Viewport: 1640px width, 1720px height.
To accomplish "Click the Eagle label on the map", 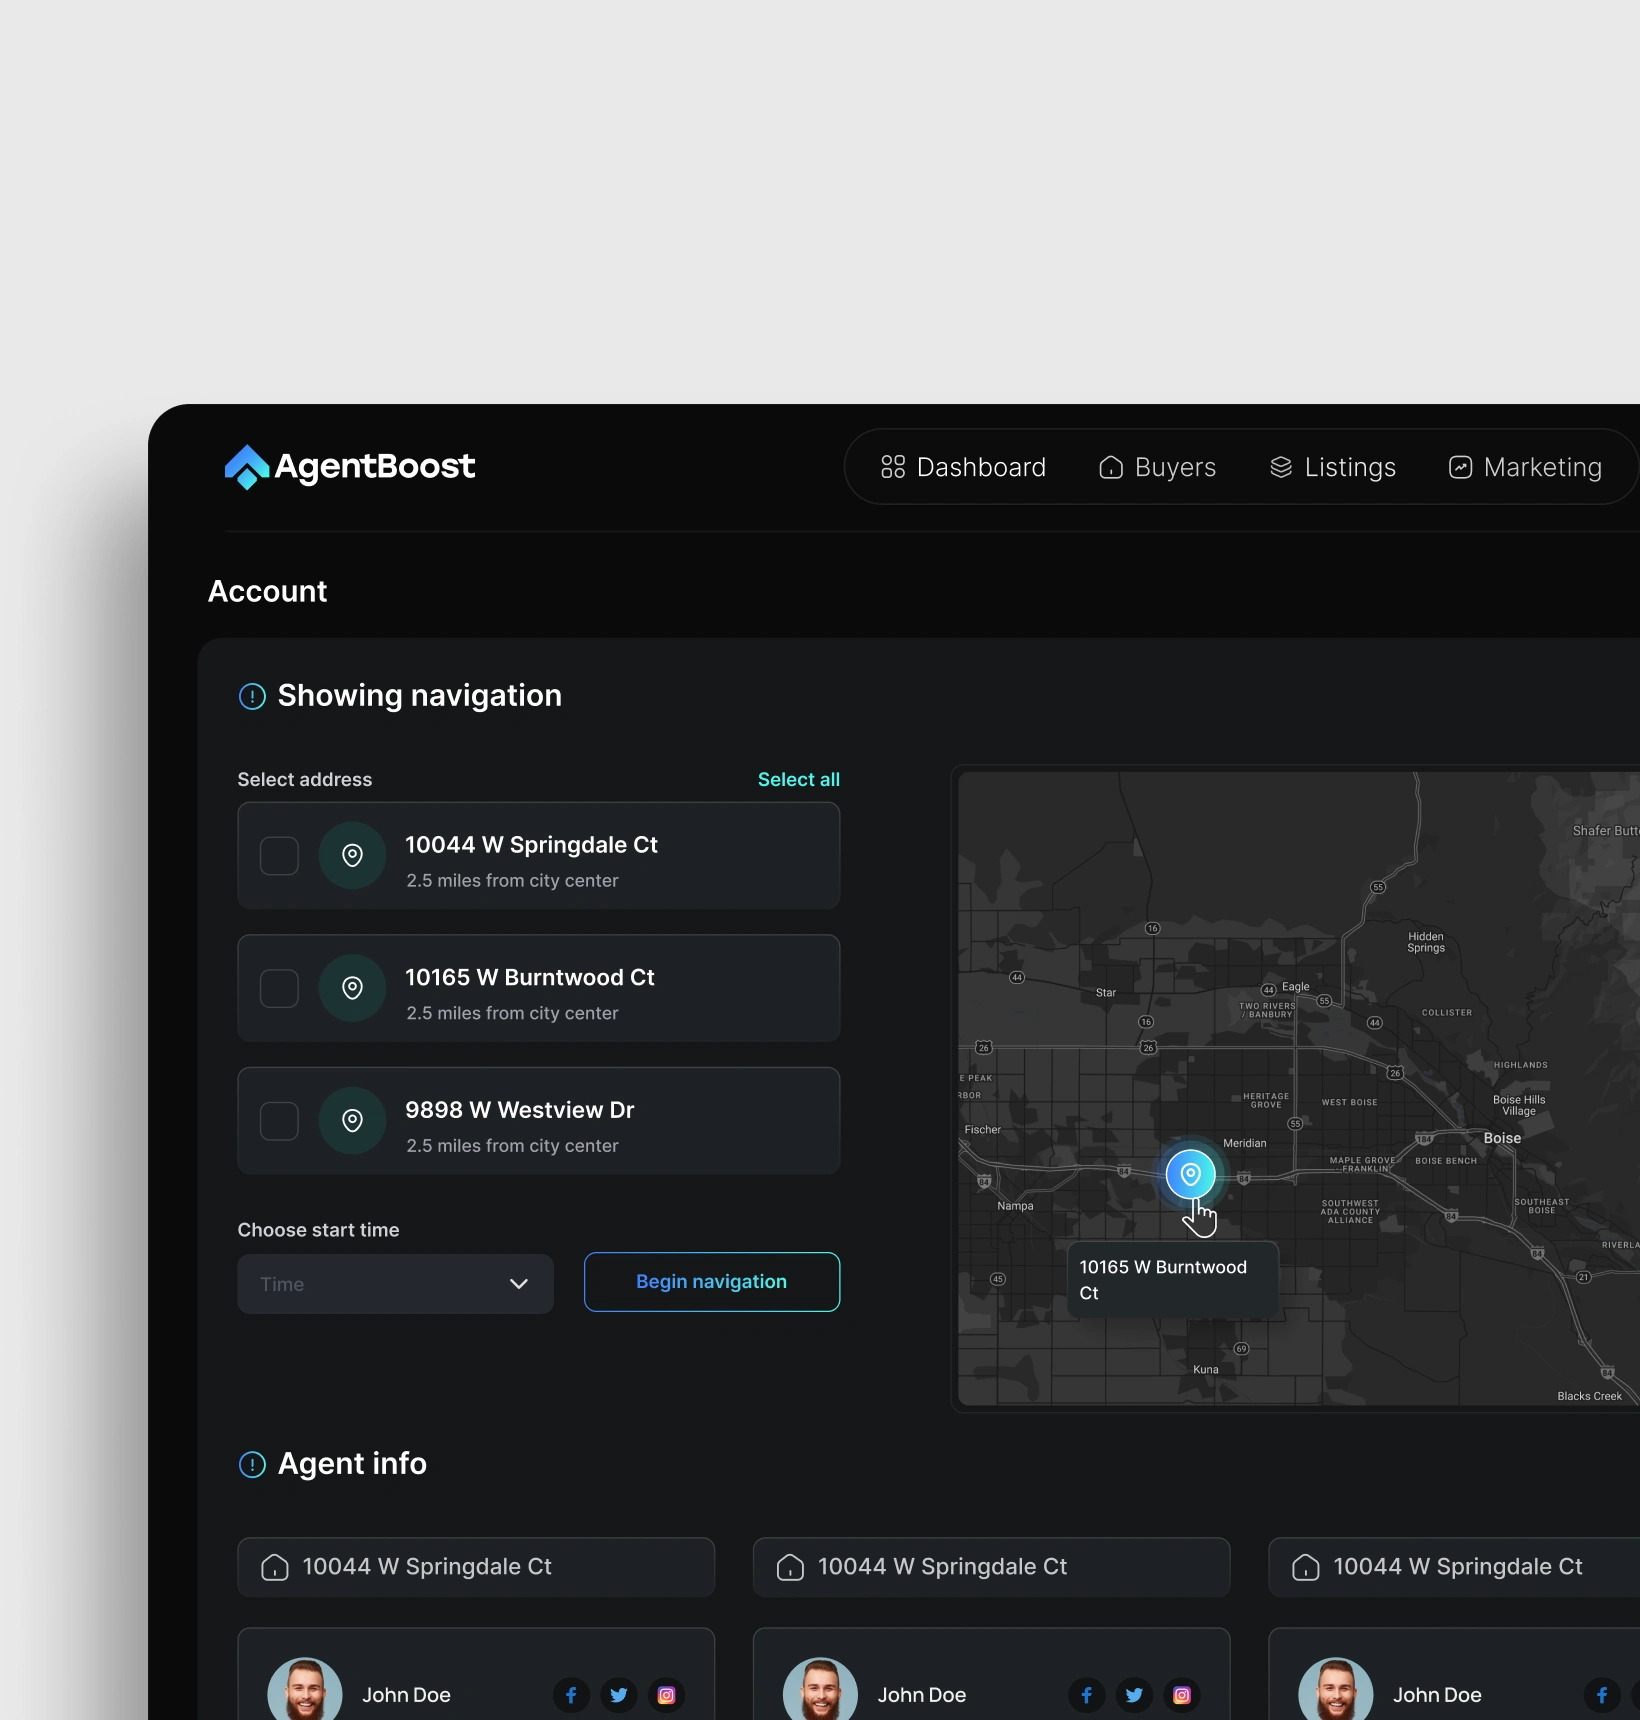I will (1295, 986).
